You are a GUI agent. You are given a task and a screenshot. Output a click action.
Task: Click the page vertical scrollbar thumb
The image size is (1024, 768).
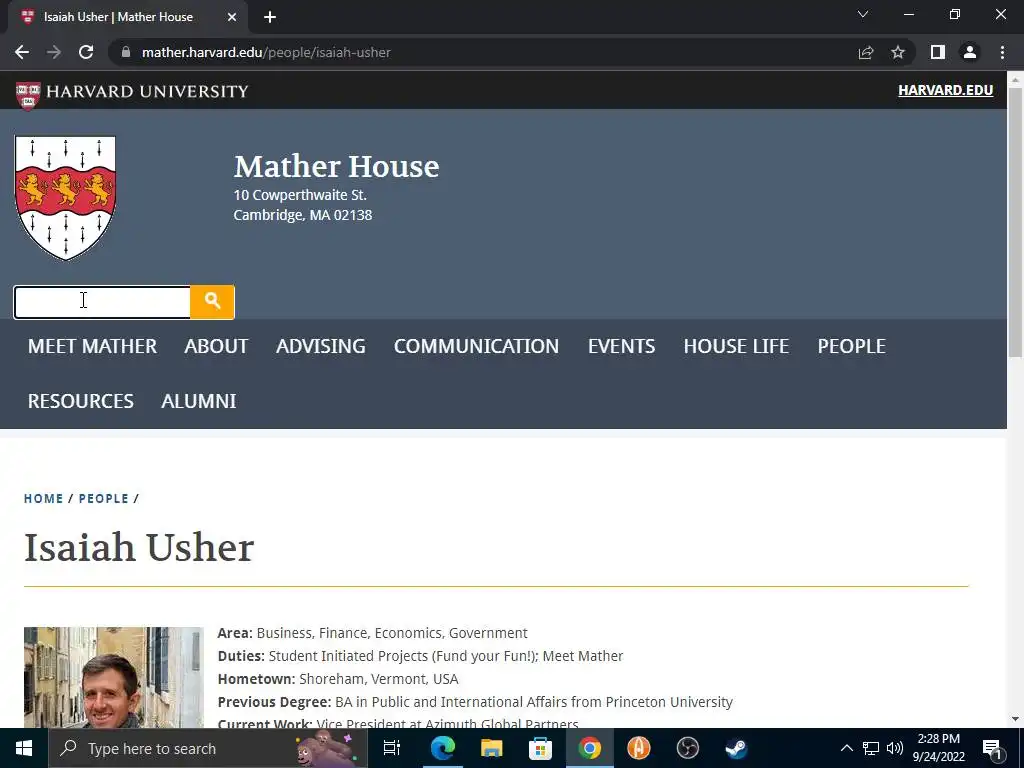[1015, 222]
